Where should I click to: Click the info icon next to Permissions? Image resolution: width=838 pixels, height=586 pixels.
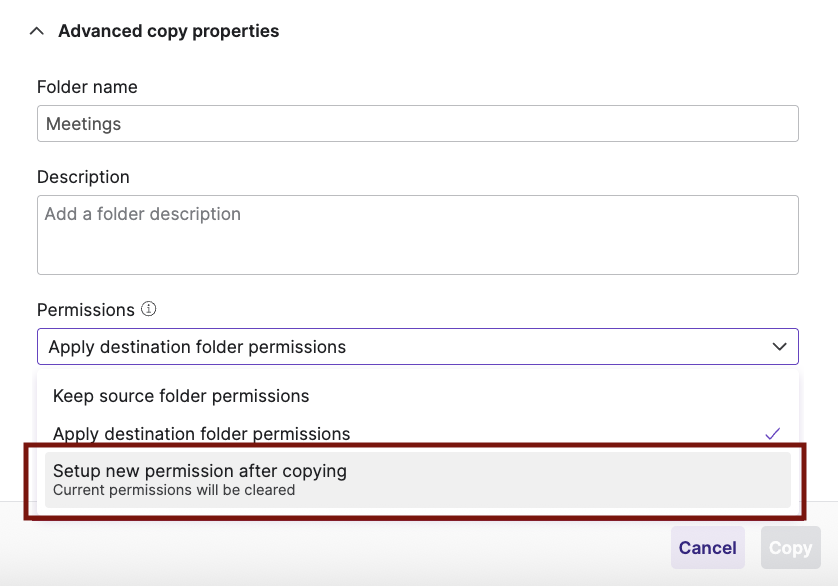(x=148, y=310)
